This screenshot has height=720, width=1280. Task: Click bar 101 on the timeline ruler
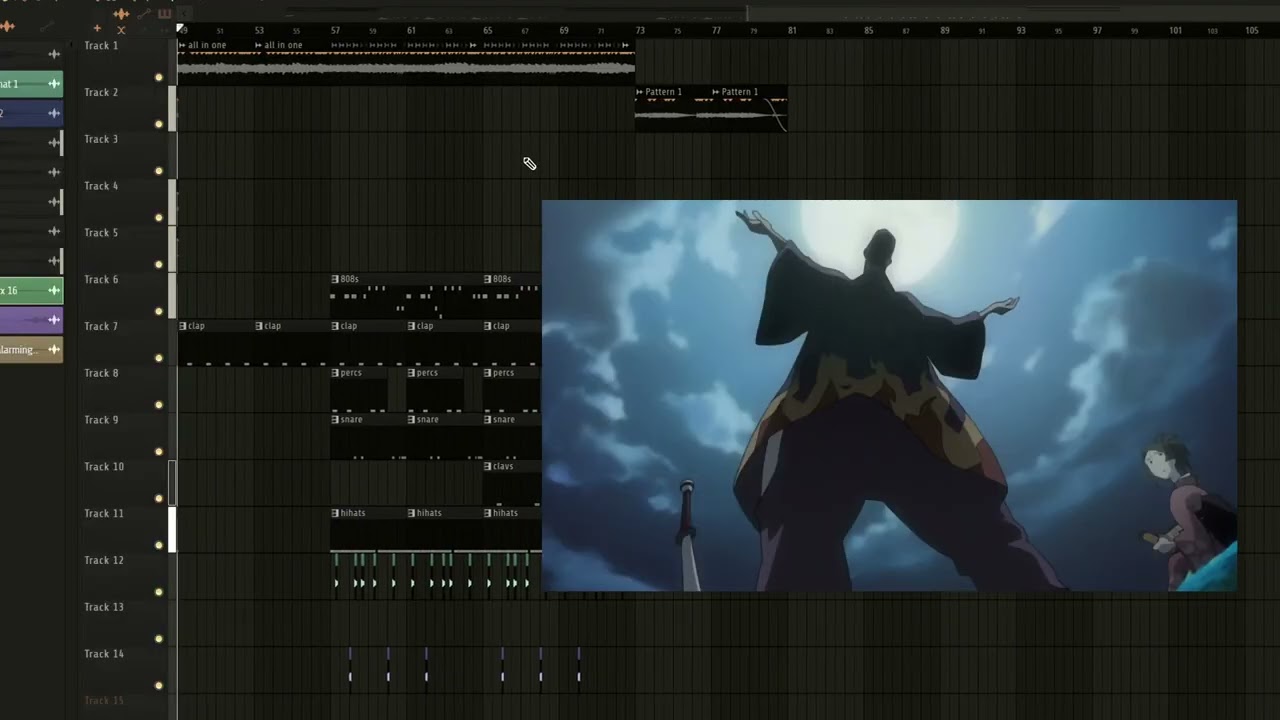coord(1175,31)
